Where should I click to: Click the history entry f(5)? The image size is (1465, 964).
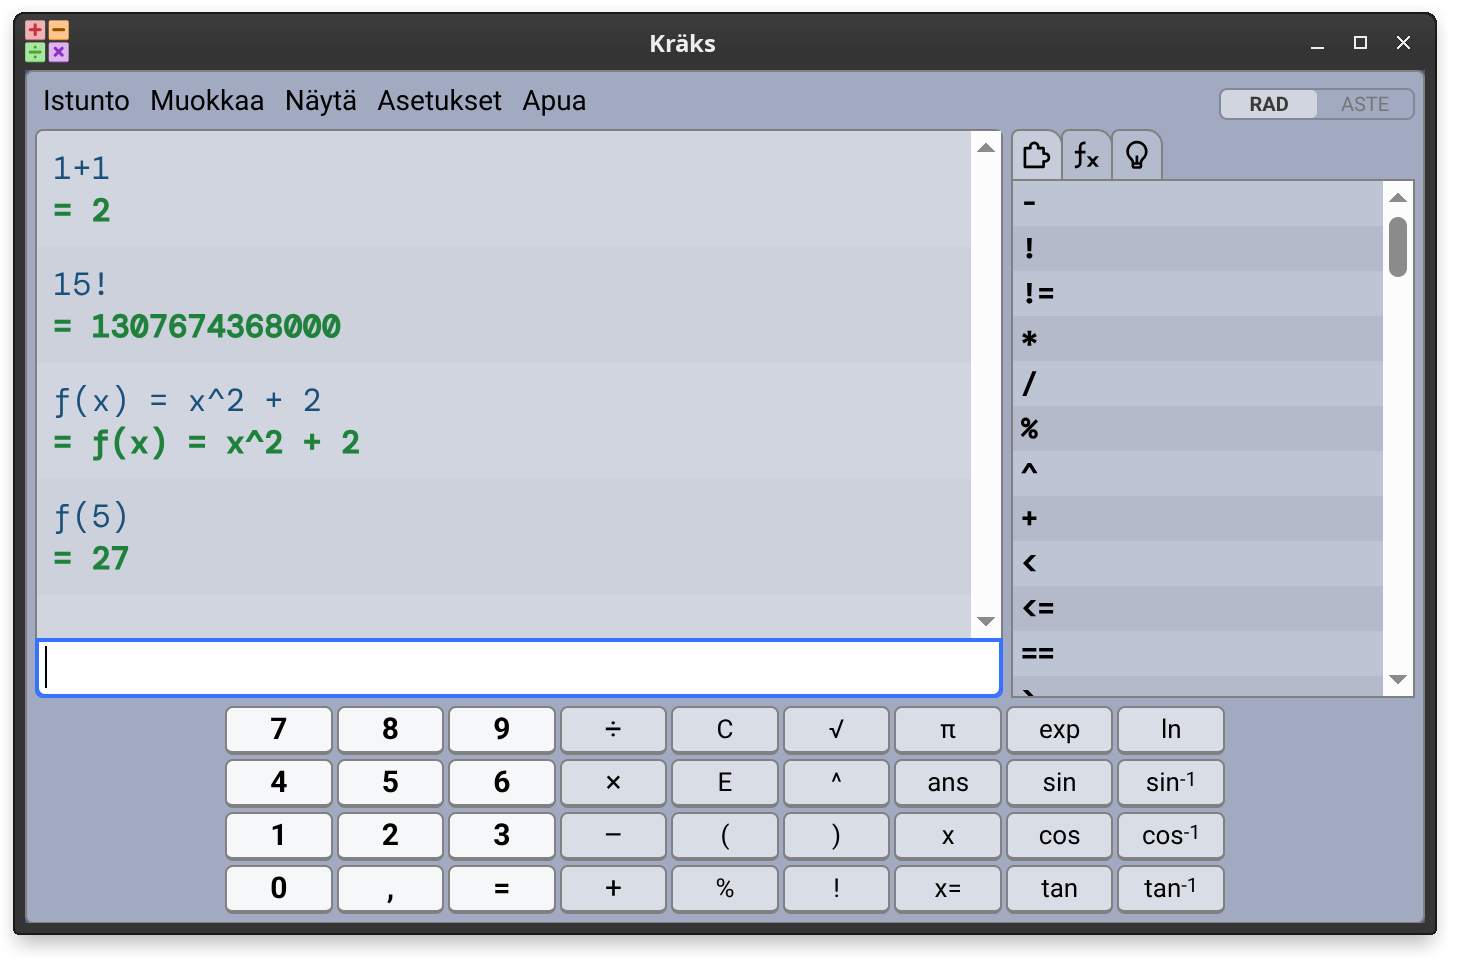tap(90, 516)
